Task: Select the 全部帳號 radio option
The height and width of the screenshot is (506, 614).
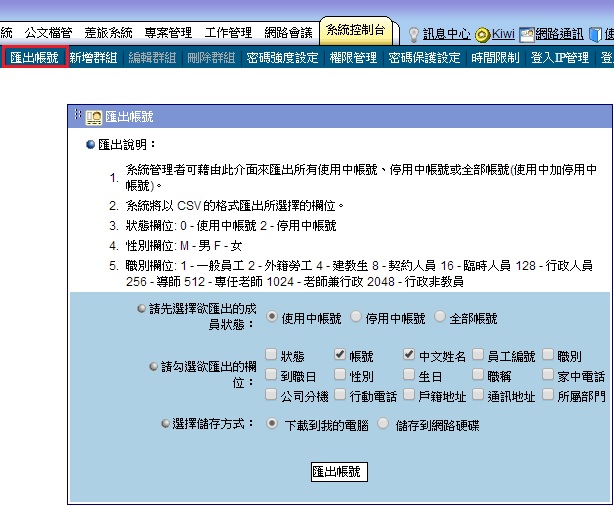Action: tap(440, 318)
